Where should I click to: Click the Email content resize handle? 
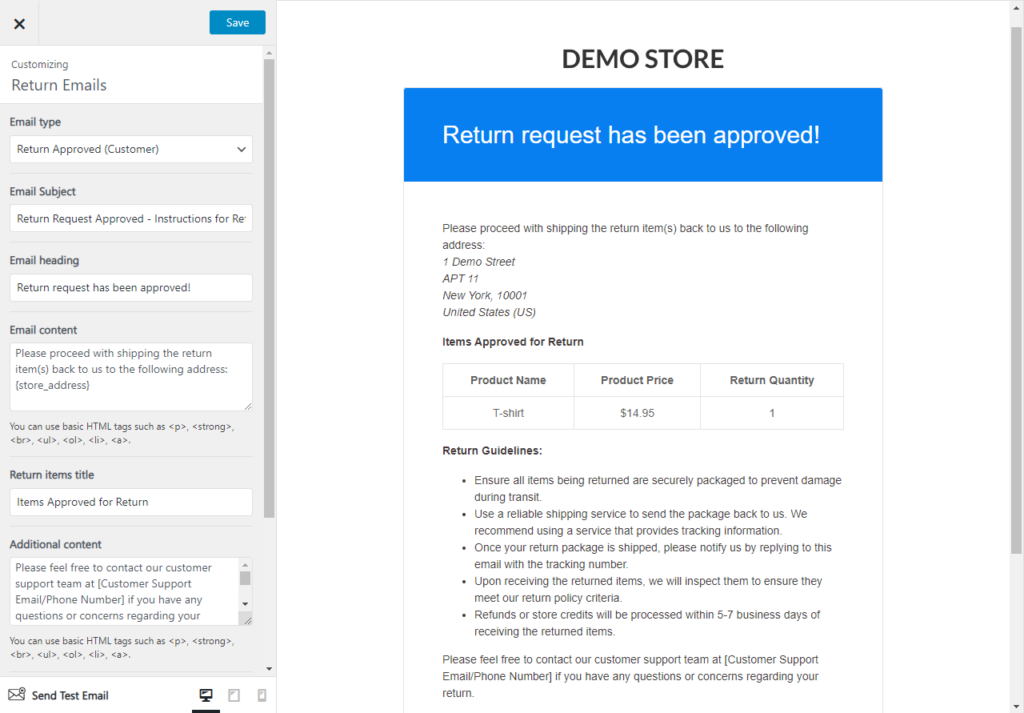pyautogui.click(x=247, y=406)
